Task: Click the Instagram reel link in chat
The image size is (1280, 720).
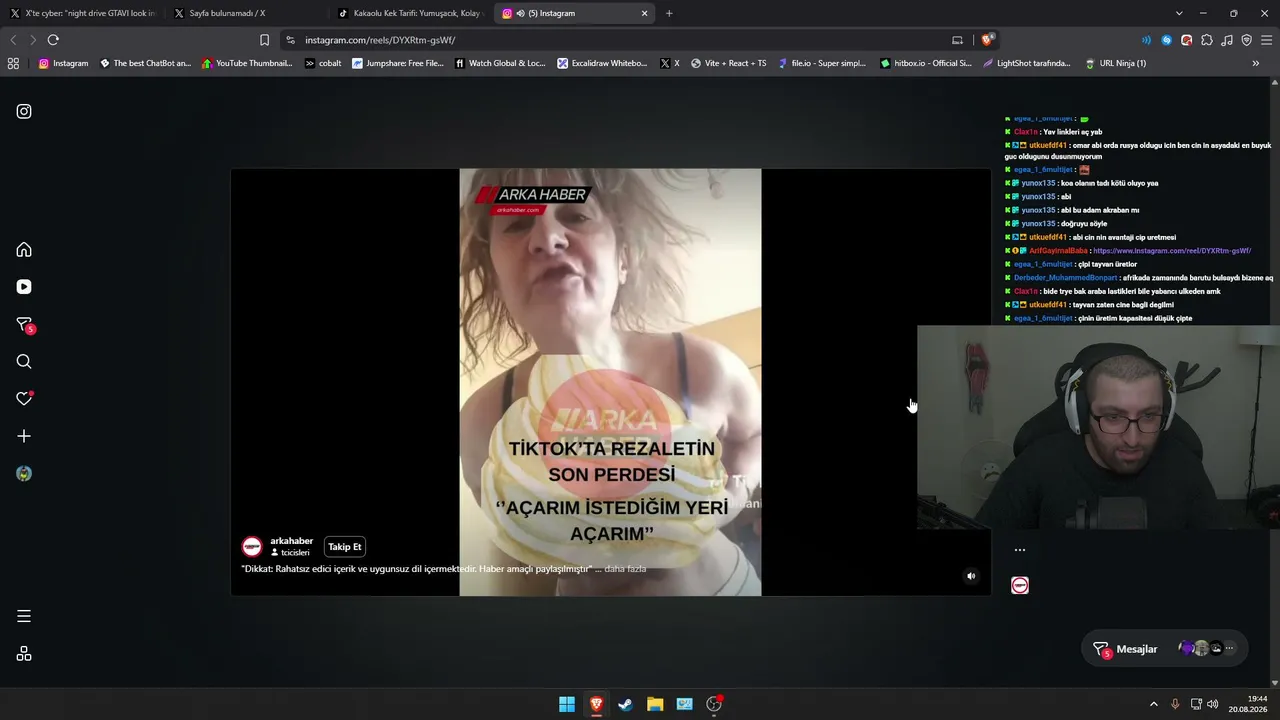Action: [1172, 251]
